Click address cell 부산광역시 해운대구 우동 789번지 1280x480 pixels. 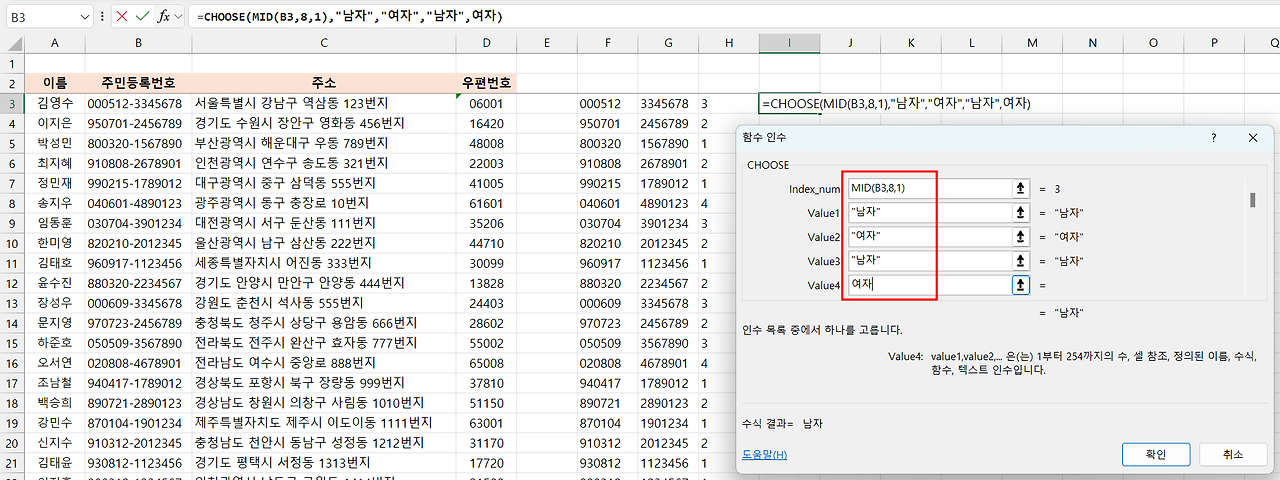pyautogui.click(x=323, y=144)
